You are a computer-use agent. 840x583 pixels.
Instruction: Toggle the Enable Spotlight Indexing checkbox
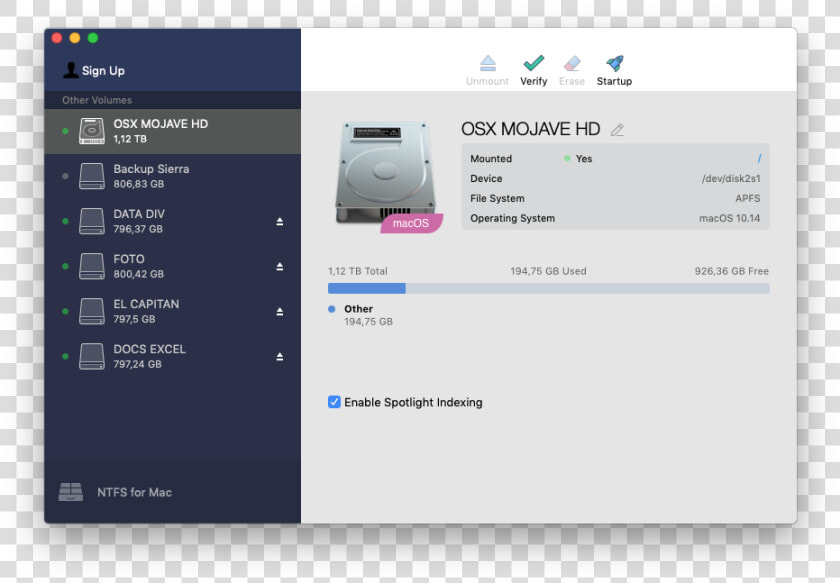[x=334, y=402]
